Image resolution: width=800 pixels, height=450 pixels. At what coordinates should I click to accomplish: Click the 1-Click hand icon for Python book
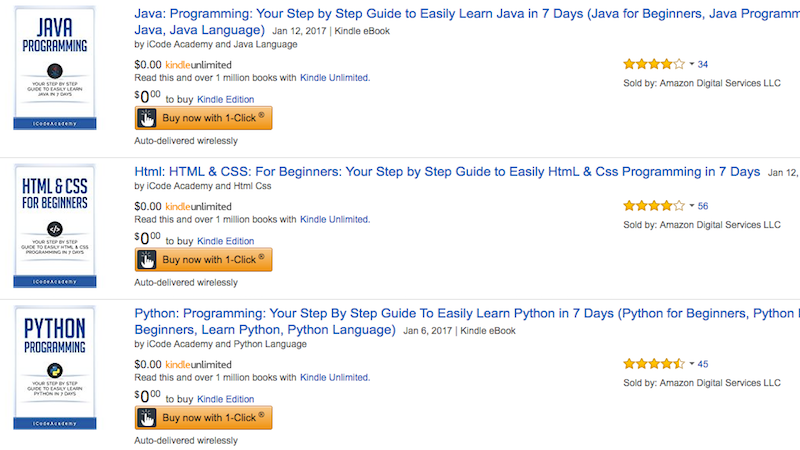pos(147,418)
